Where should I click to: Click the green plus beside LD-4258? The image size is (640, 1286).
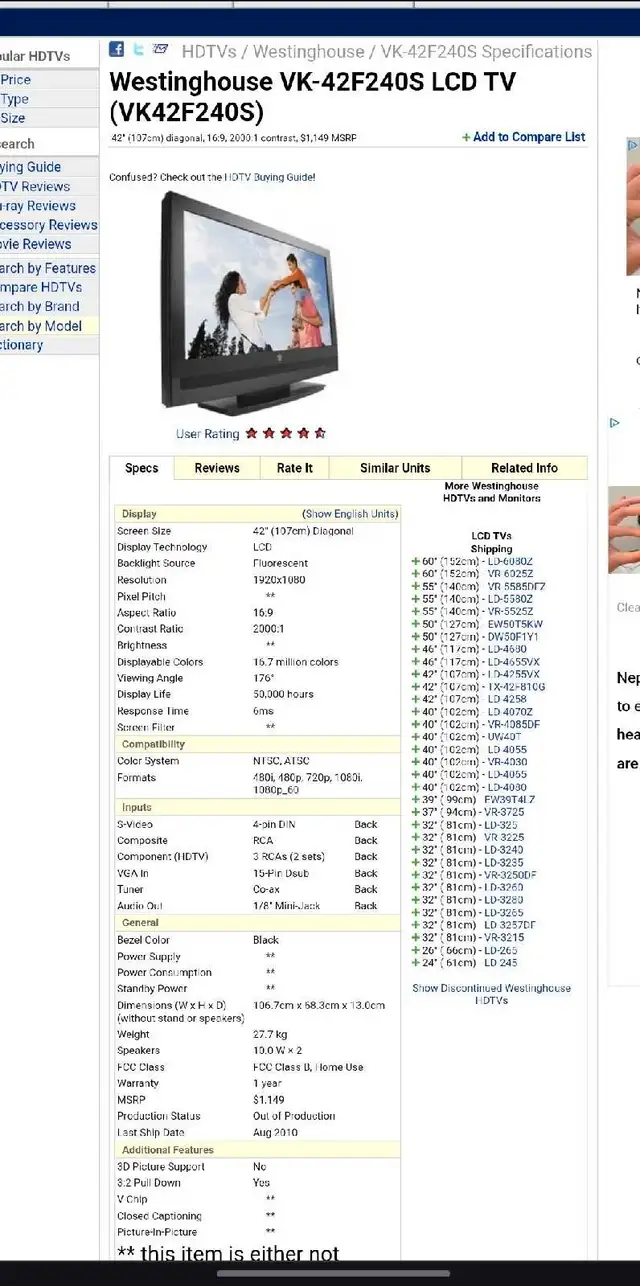pos(416,700)
